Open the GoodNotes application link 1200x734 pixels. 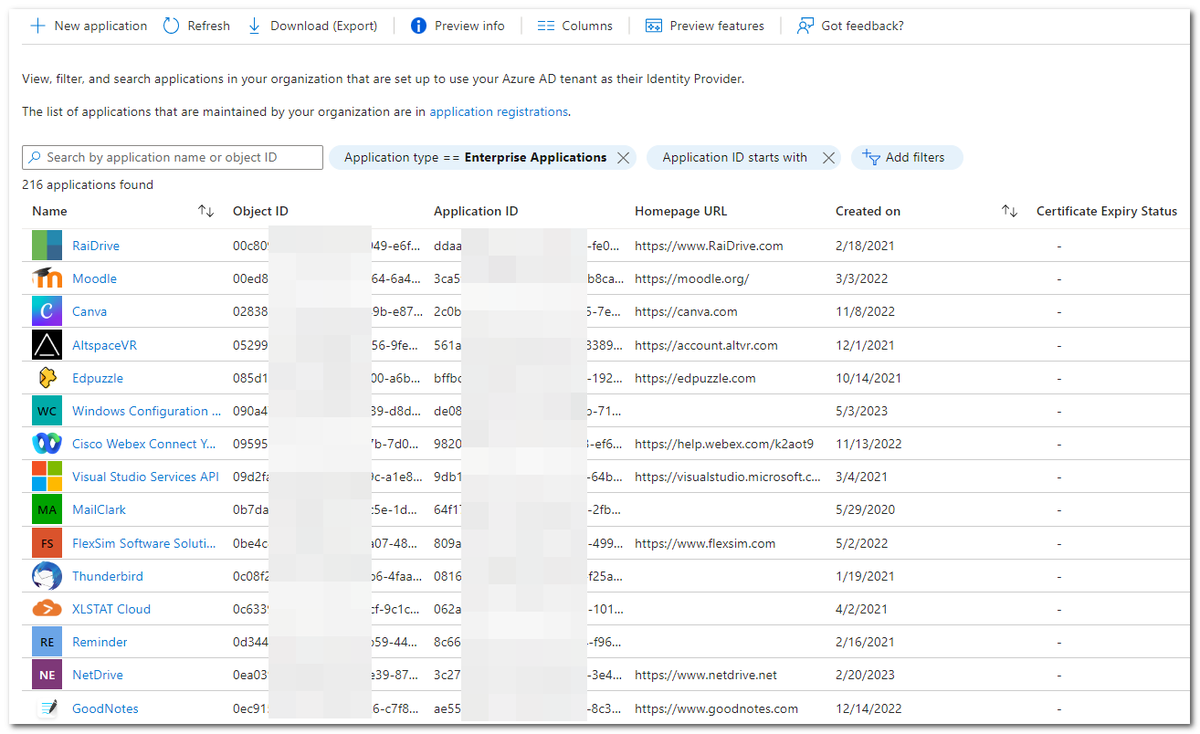pos(105,708)
